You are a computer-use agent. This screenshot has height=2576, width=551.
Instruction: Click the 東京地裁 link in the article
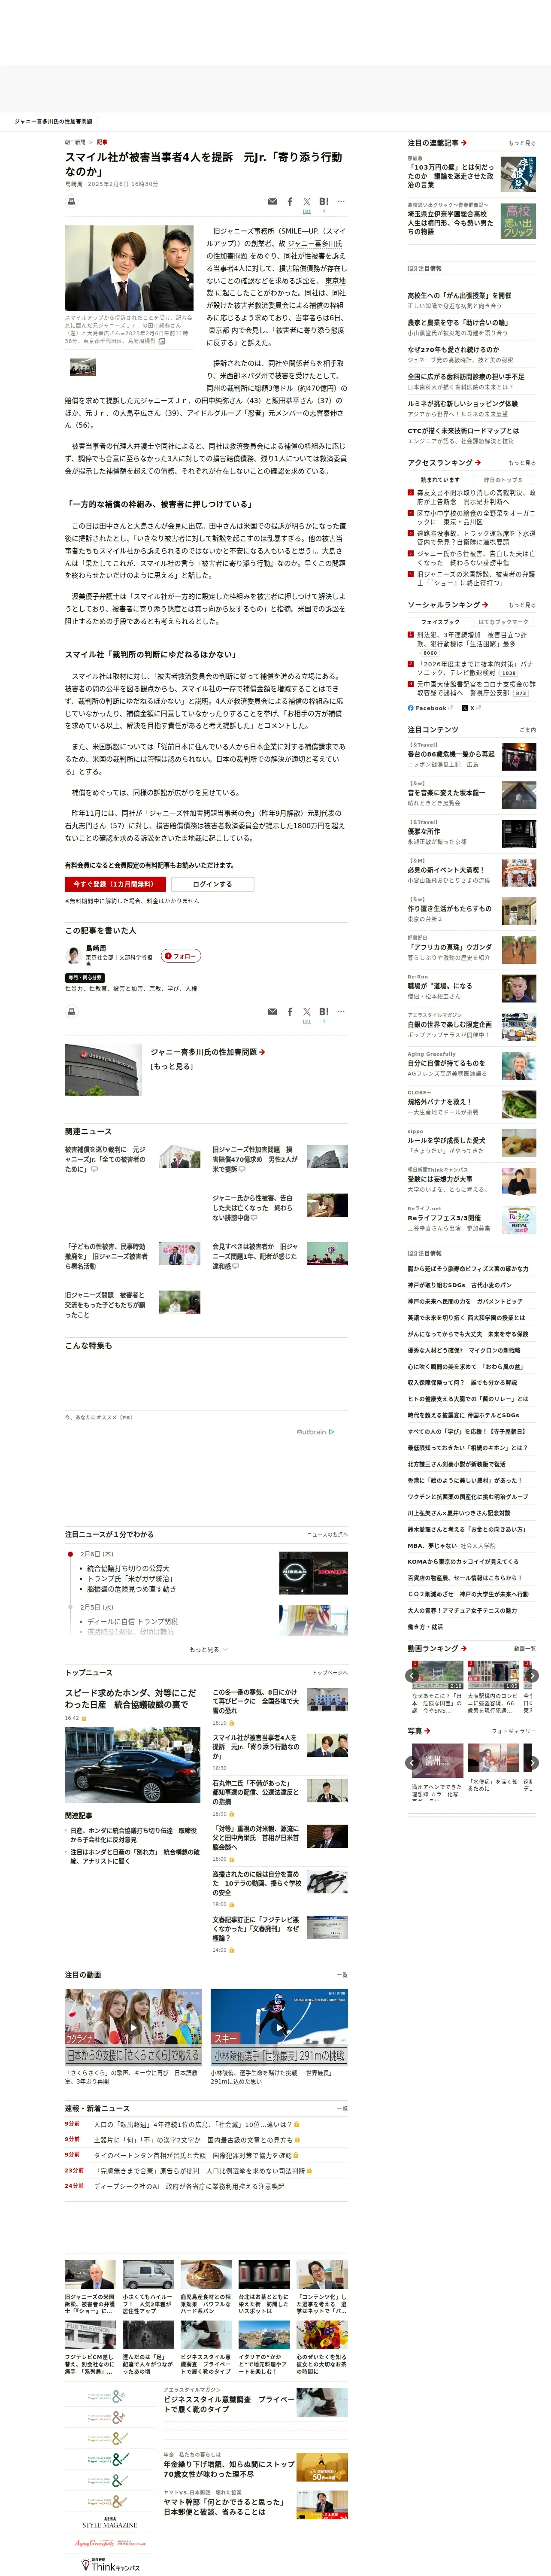click(335, 281)
